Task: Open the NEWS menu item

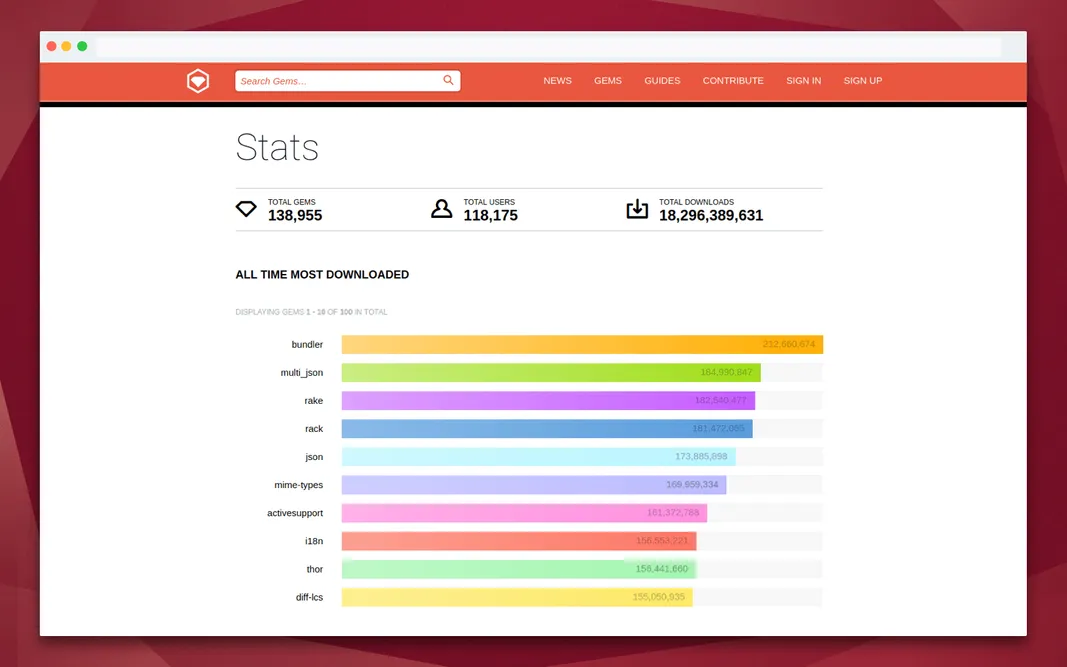Action: [x=557, y=81]
